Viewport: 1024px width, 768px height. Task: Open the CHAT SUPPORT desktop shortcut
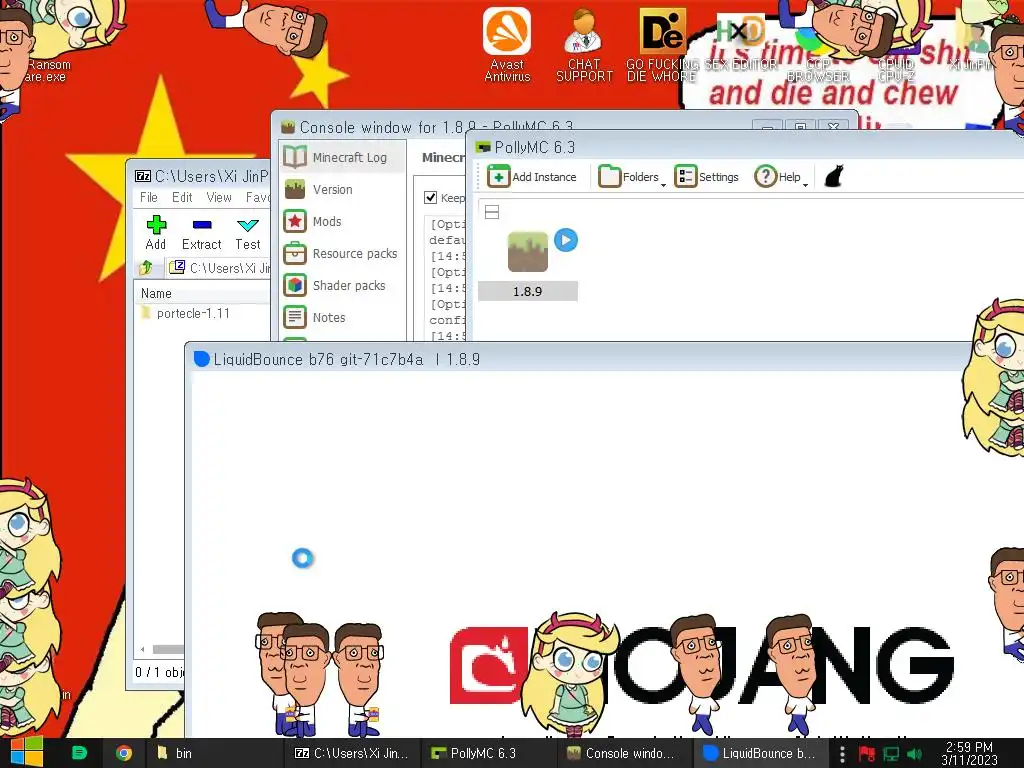(x=584, y=44)
